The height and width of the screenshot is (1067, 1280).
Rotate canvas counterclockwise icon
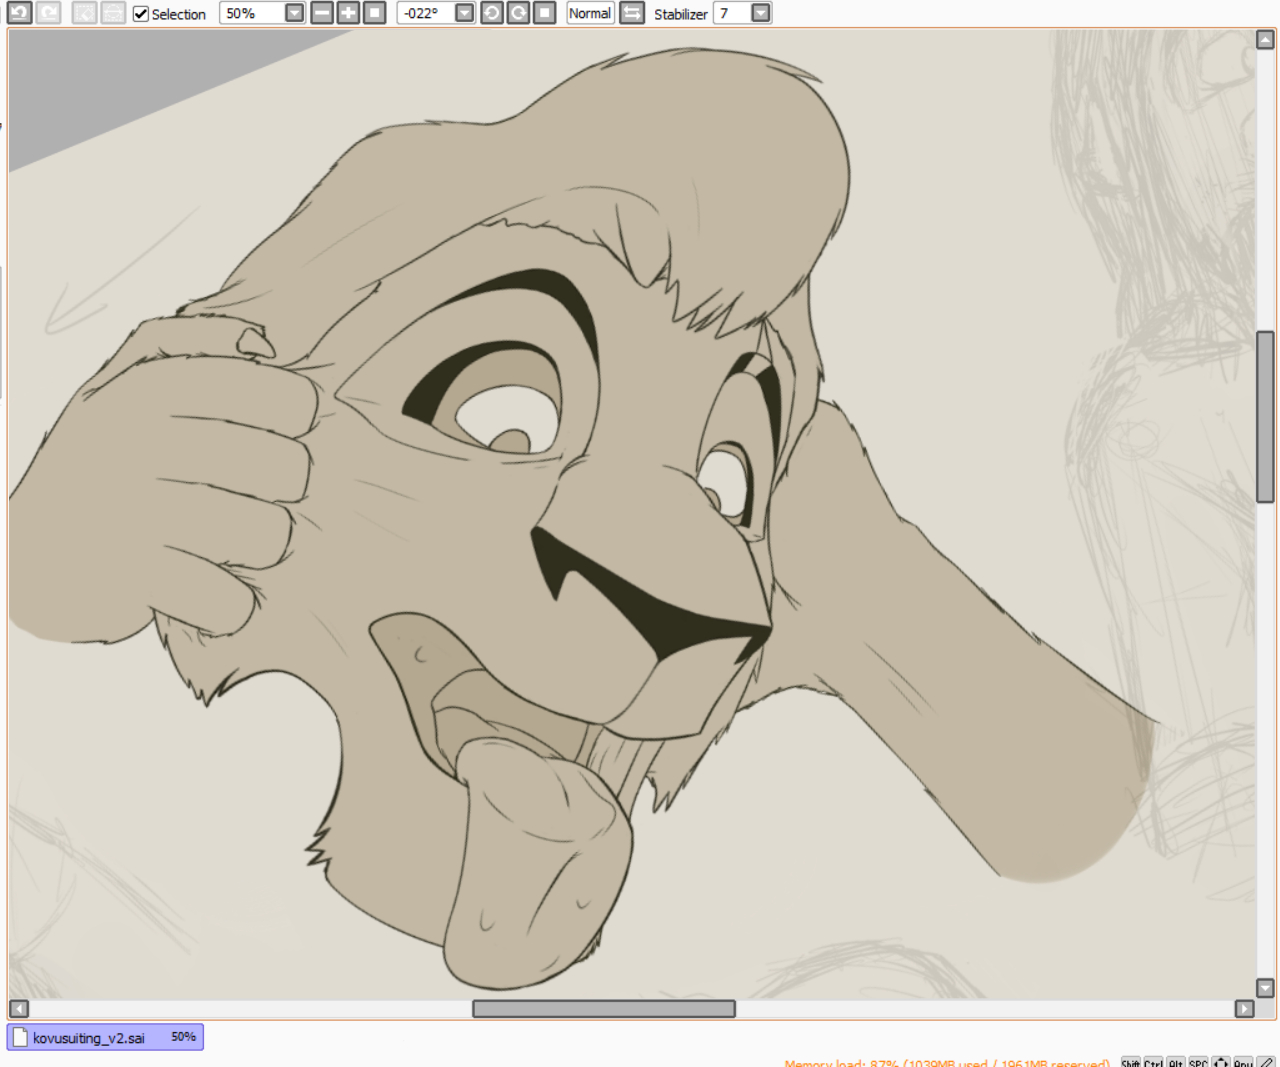492,13
